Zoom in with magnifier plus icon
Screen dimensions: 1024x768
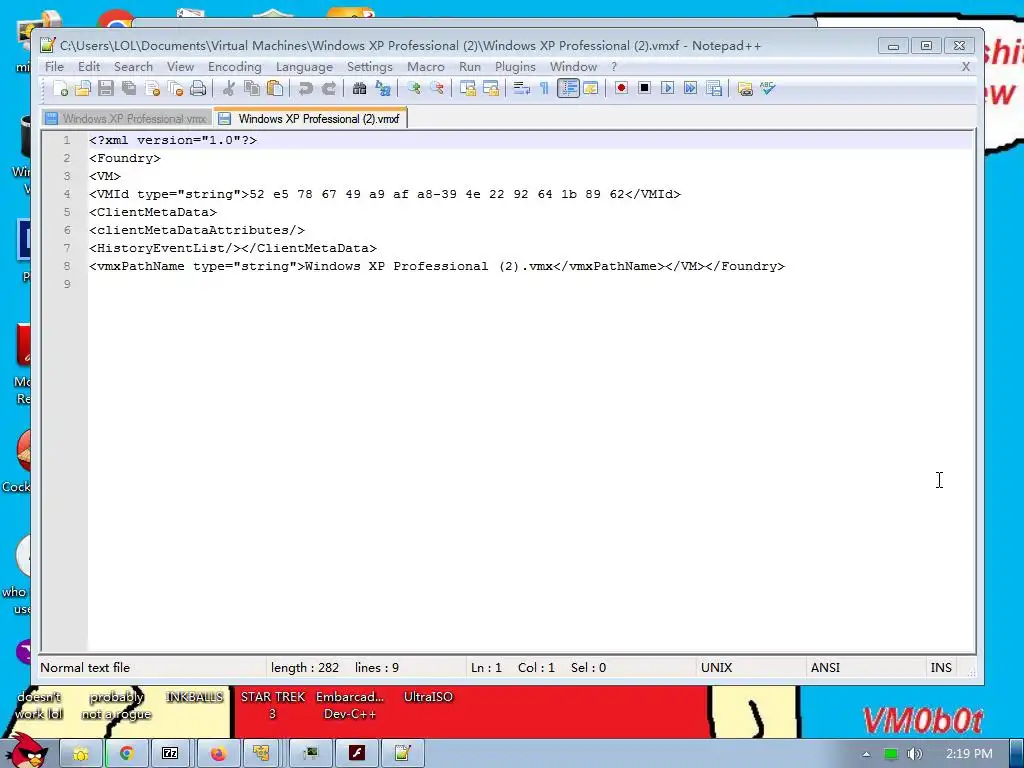point(413,88)
